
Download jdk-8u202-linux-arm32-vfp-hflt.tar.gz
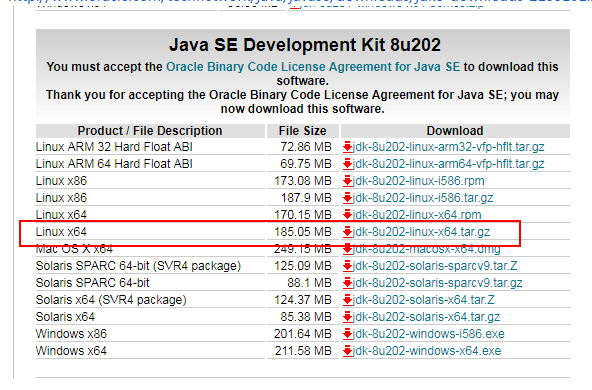(x=448, y=147)
